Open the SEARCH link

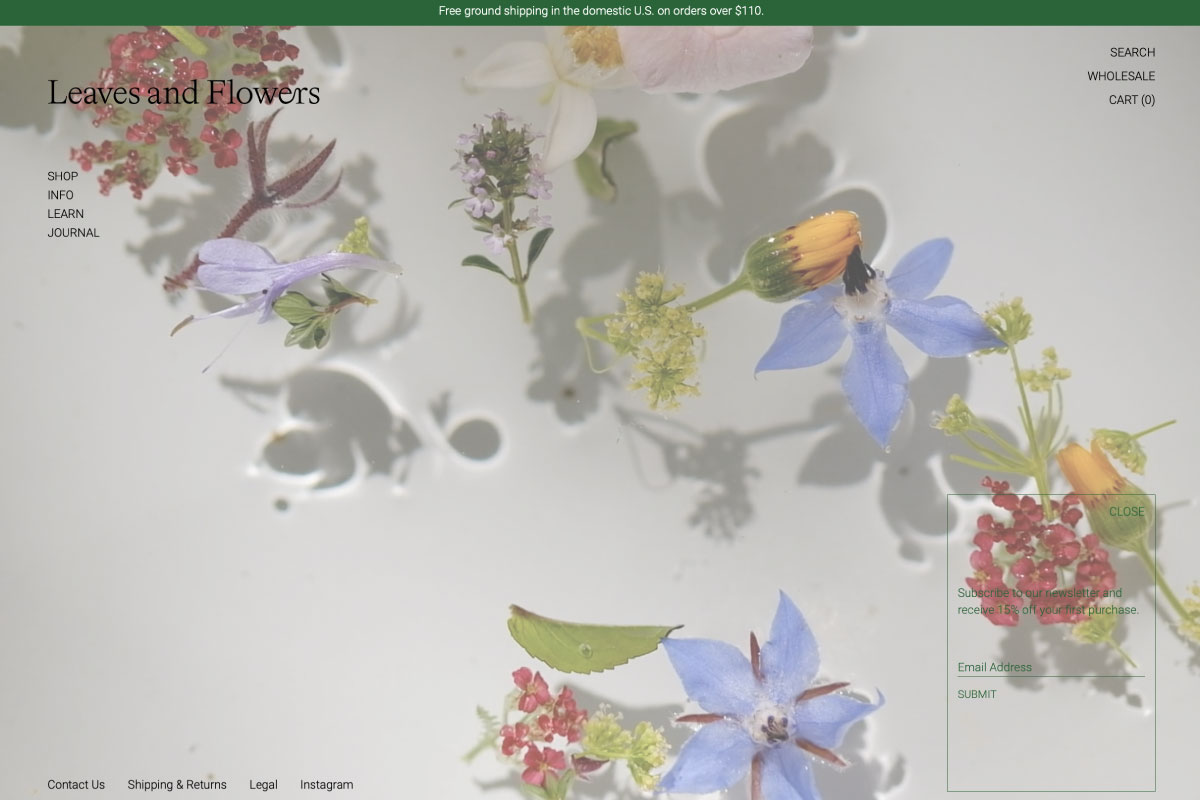1132,52
